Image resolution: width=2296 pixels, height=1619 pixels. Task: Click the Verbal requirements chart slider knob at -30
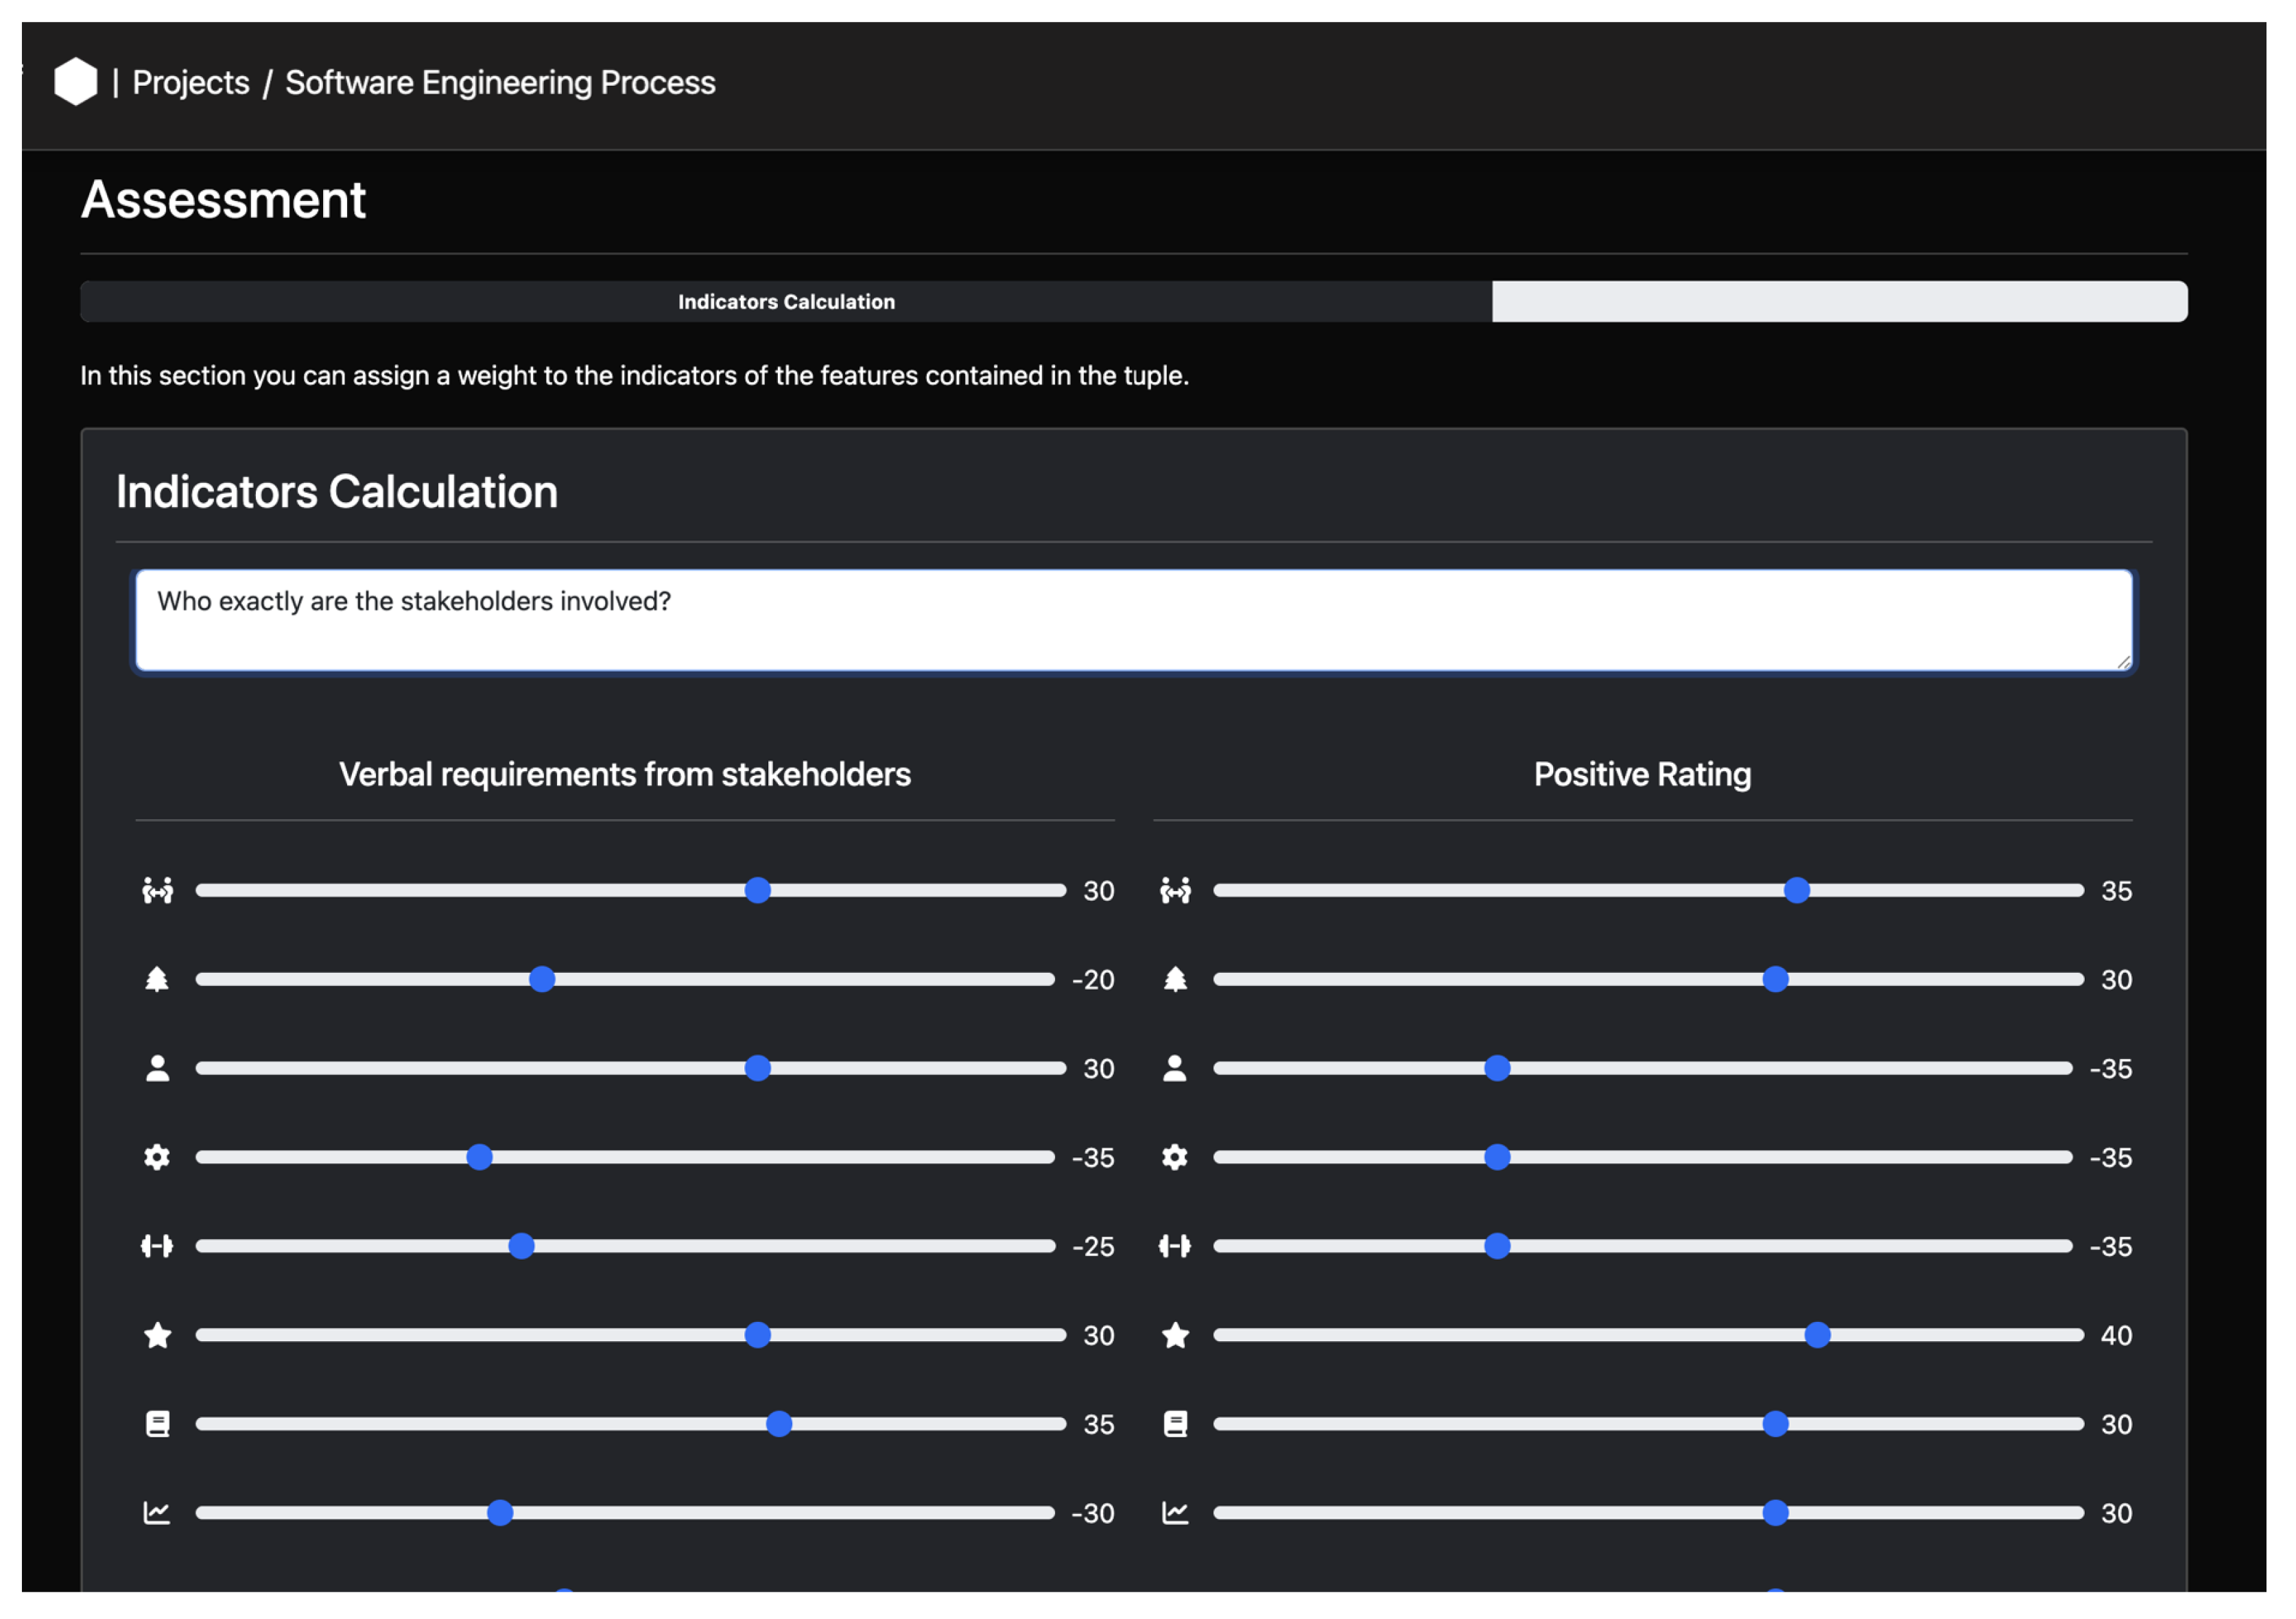click(x=500, y=1513)
